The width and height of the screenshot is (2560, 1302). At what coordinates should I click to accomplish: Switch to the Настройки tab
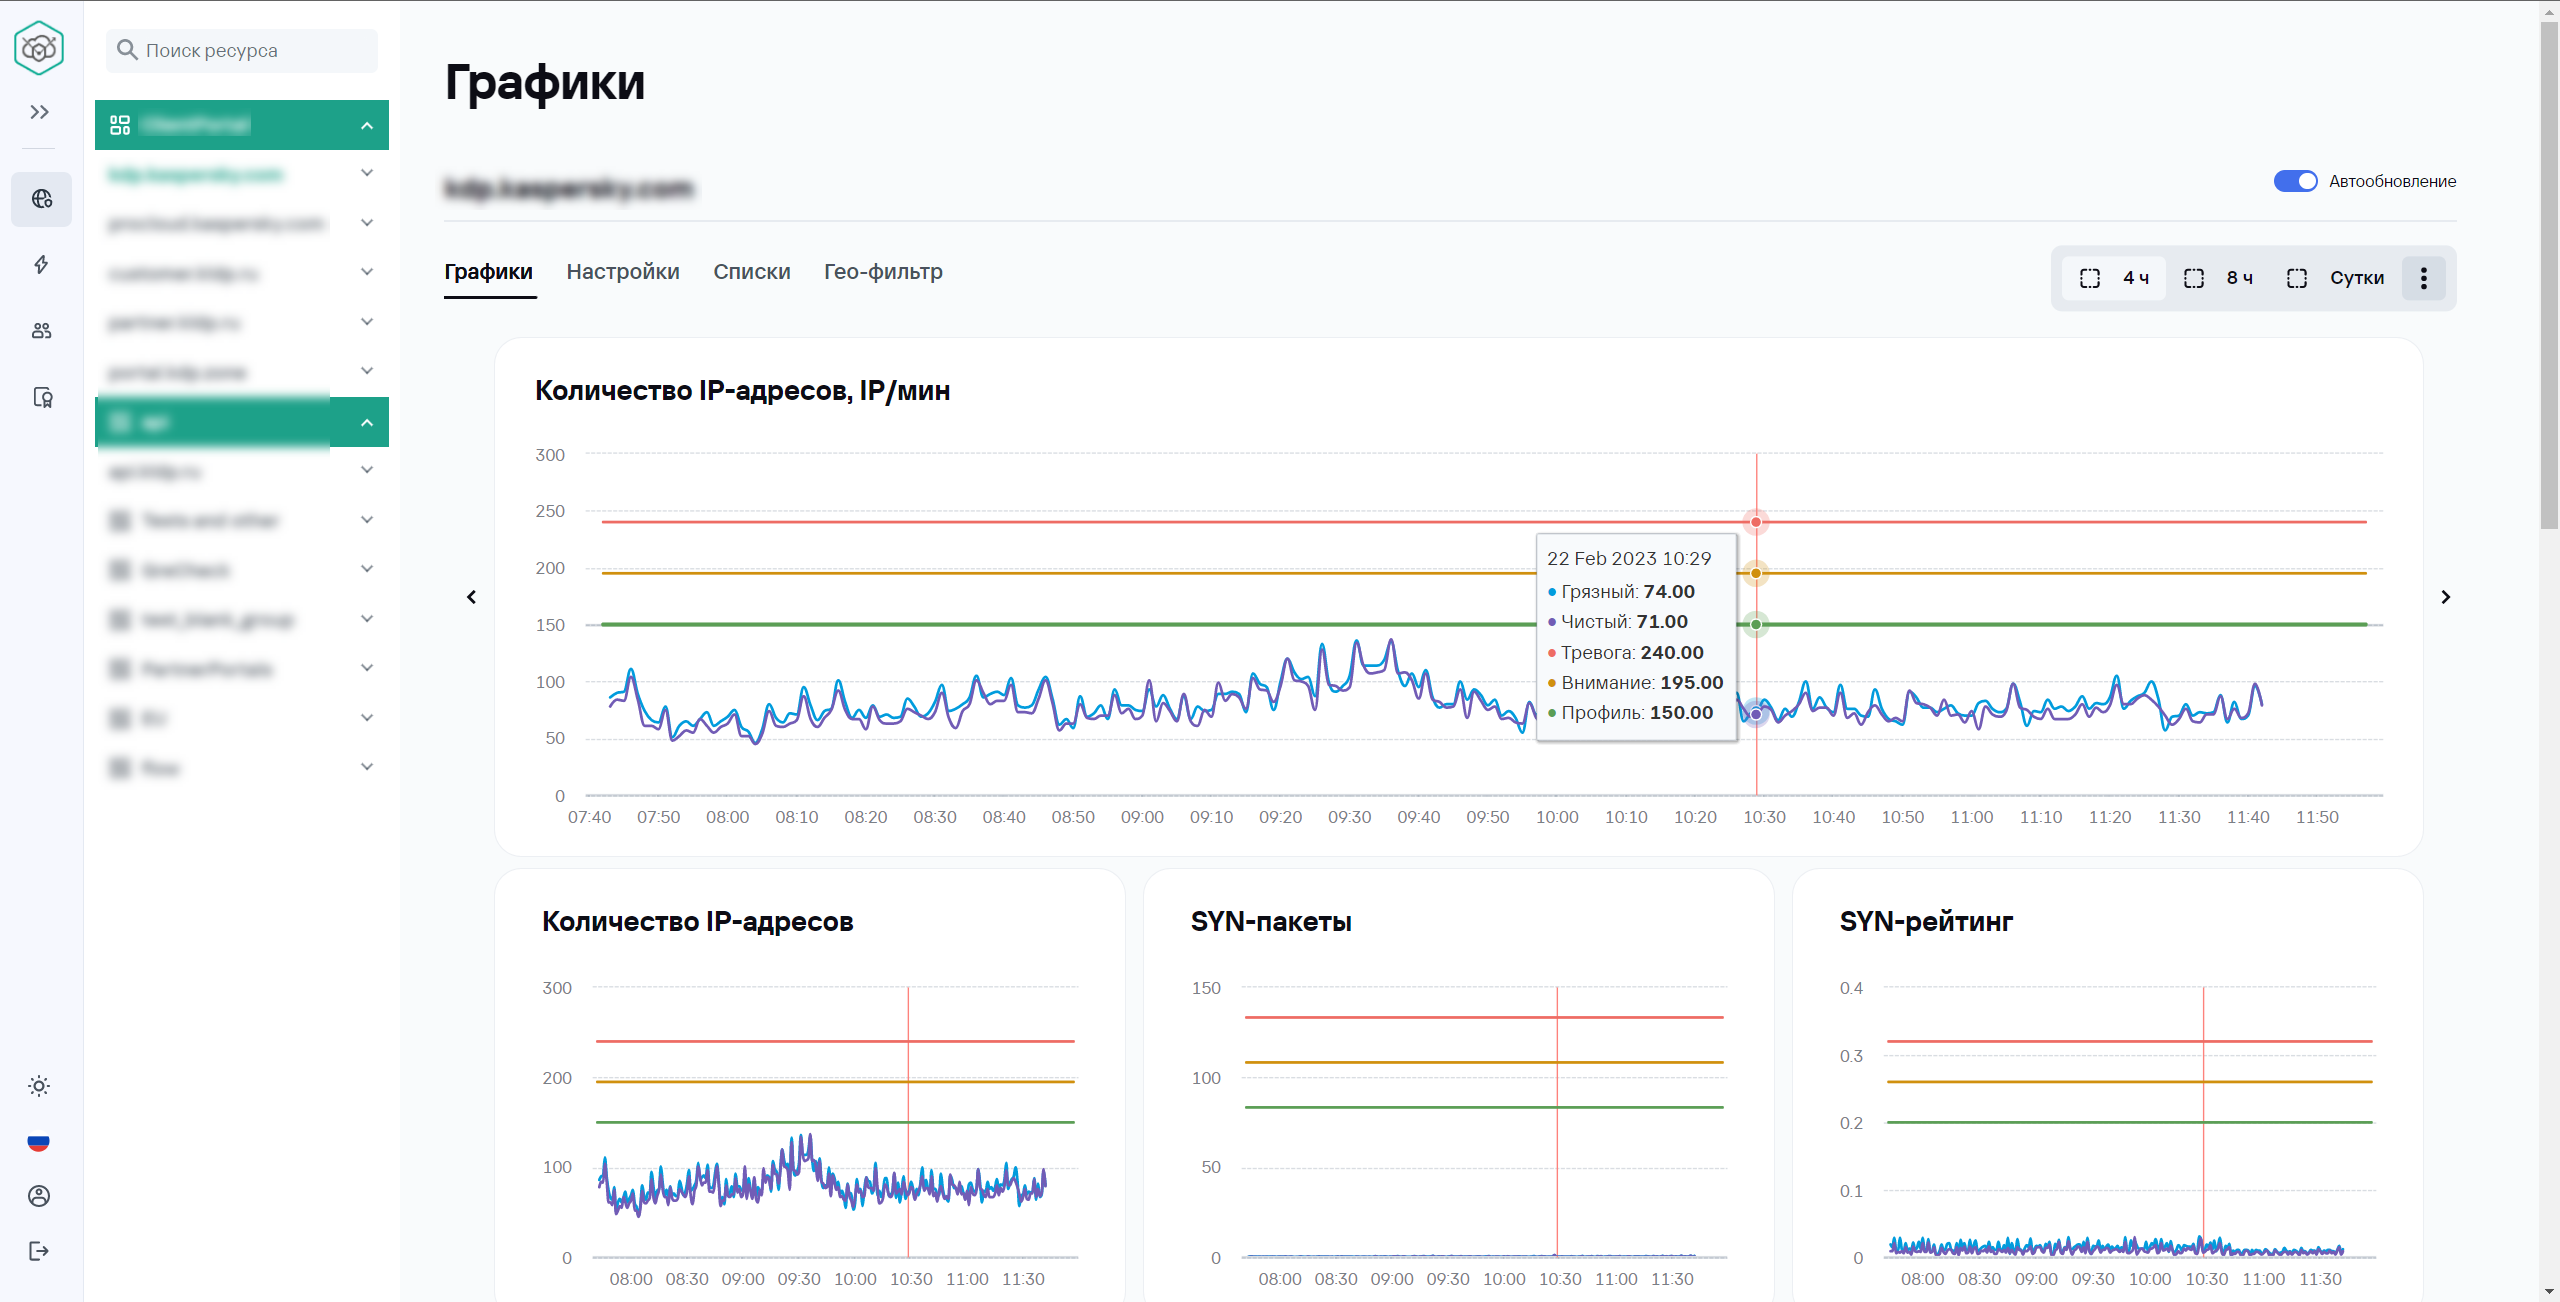pyautogui.click(x=622, y=272)
